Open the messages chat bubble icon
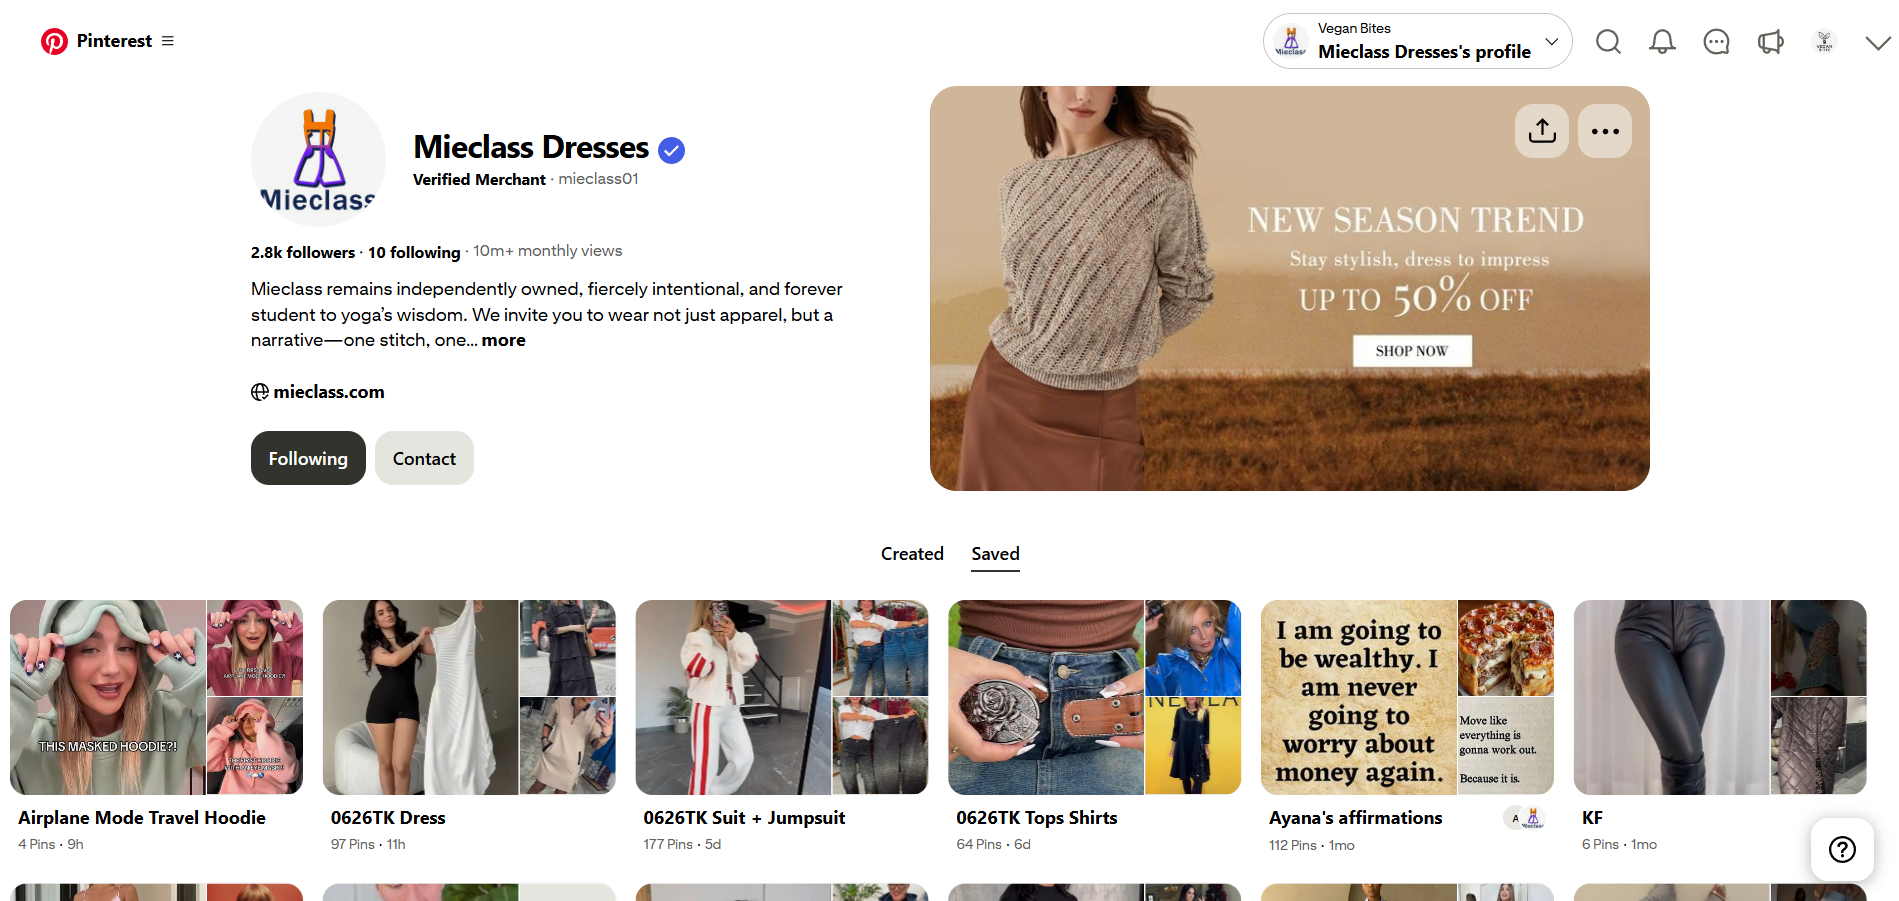Screen dimensions: 1899x901 [1716, 41]
